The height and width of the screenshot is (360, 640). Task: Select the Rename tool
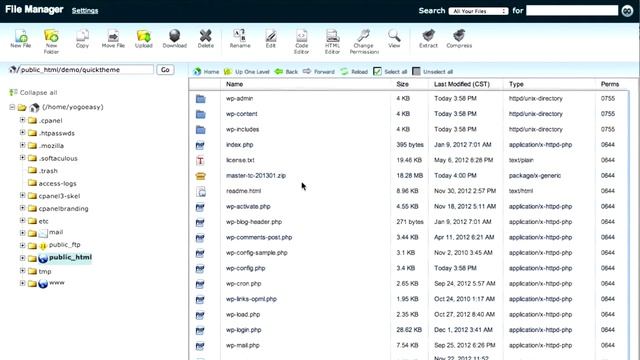pyautogui.click(x=240, y=39)
